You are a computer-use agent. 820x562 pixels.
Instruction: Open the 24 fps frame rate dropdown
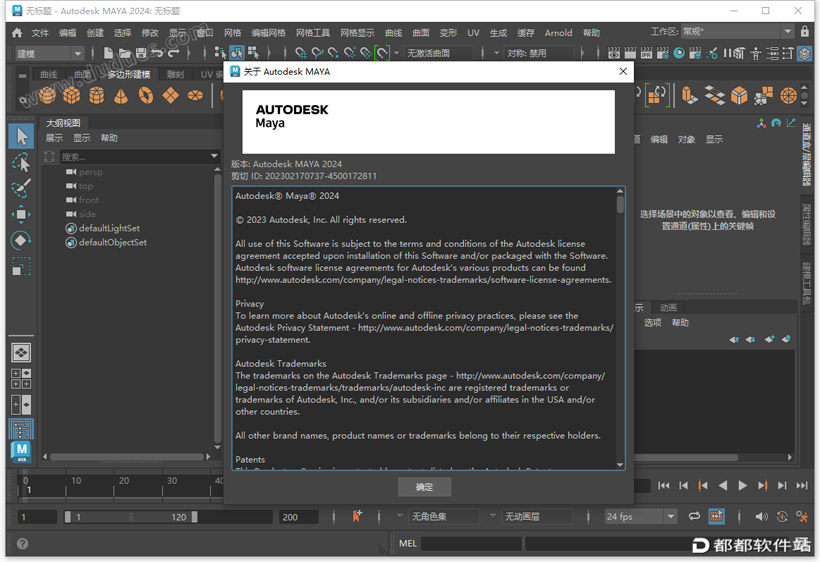(641, 517)
